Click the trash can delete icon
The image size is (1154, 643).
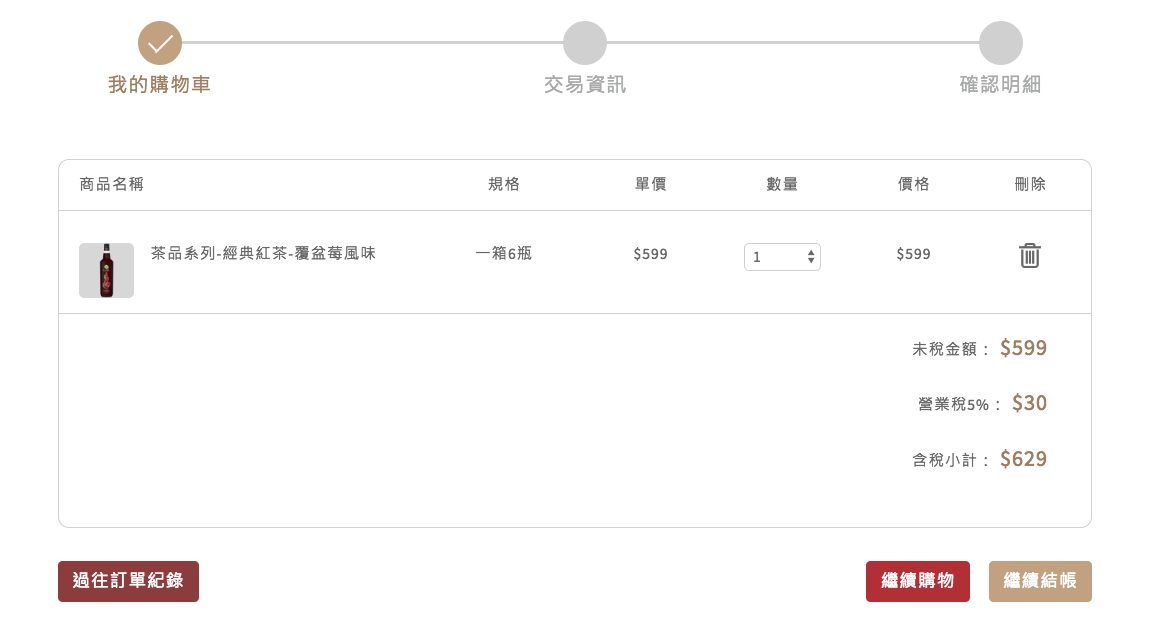[x=1030, y=255]
